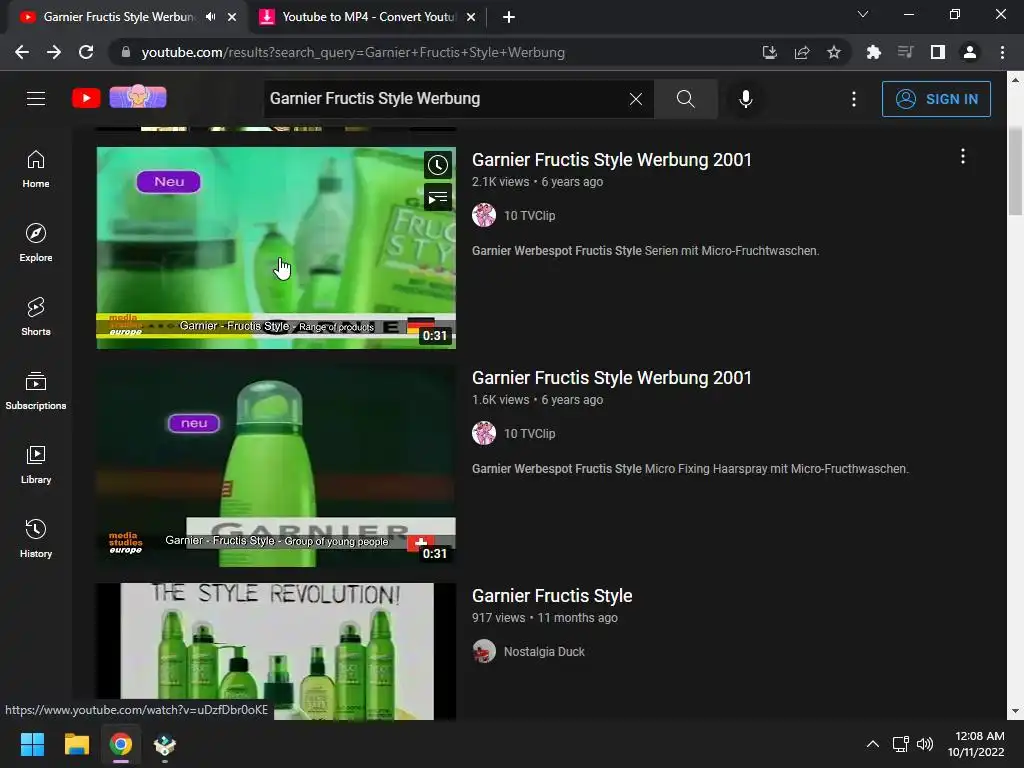The height and width of the screenshot is (768, 1024).
Task: Start voice search with the microphone
Action: coord(745,99)
